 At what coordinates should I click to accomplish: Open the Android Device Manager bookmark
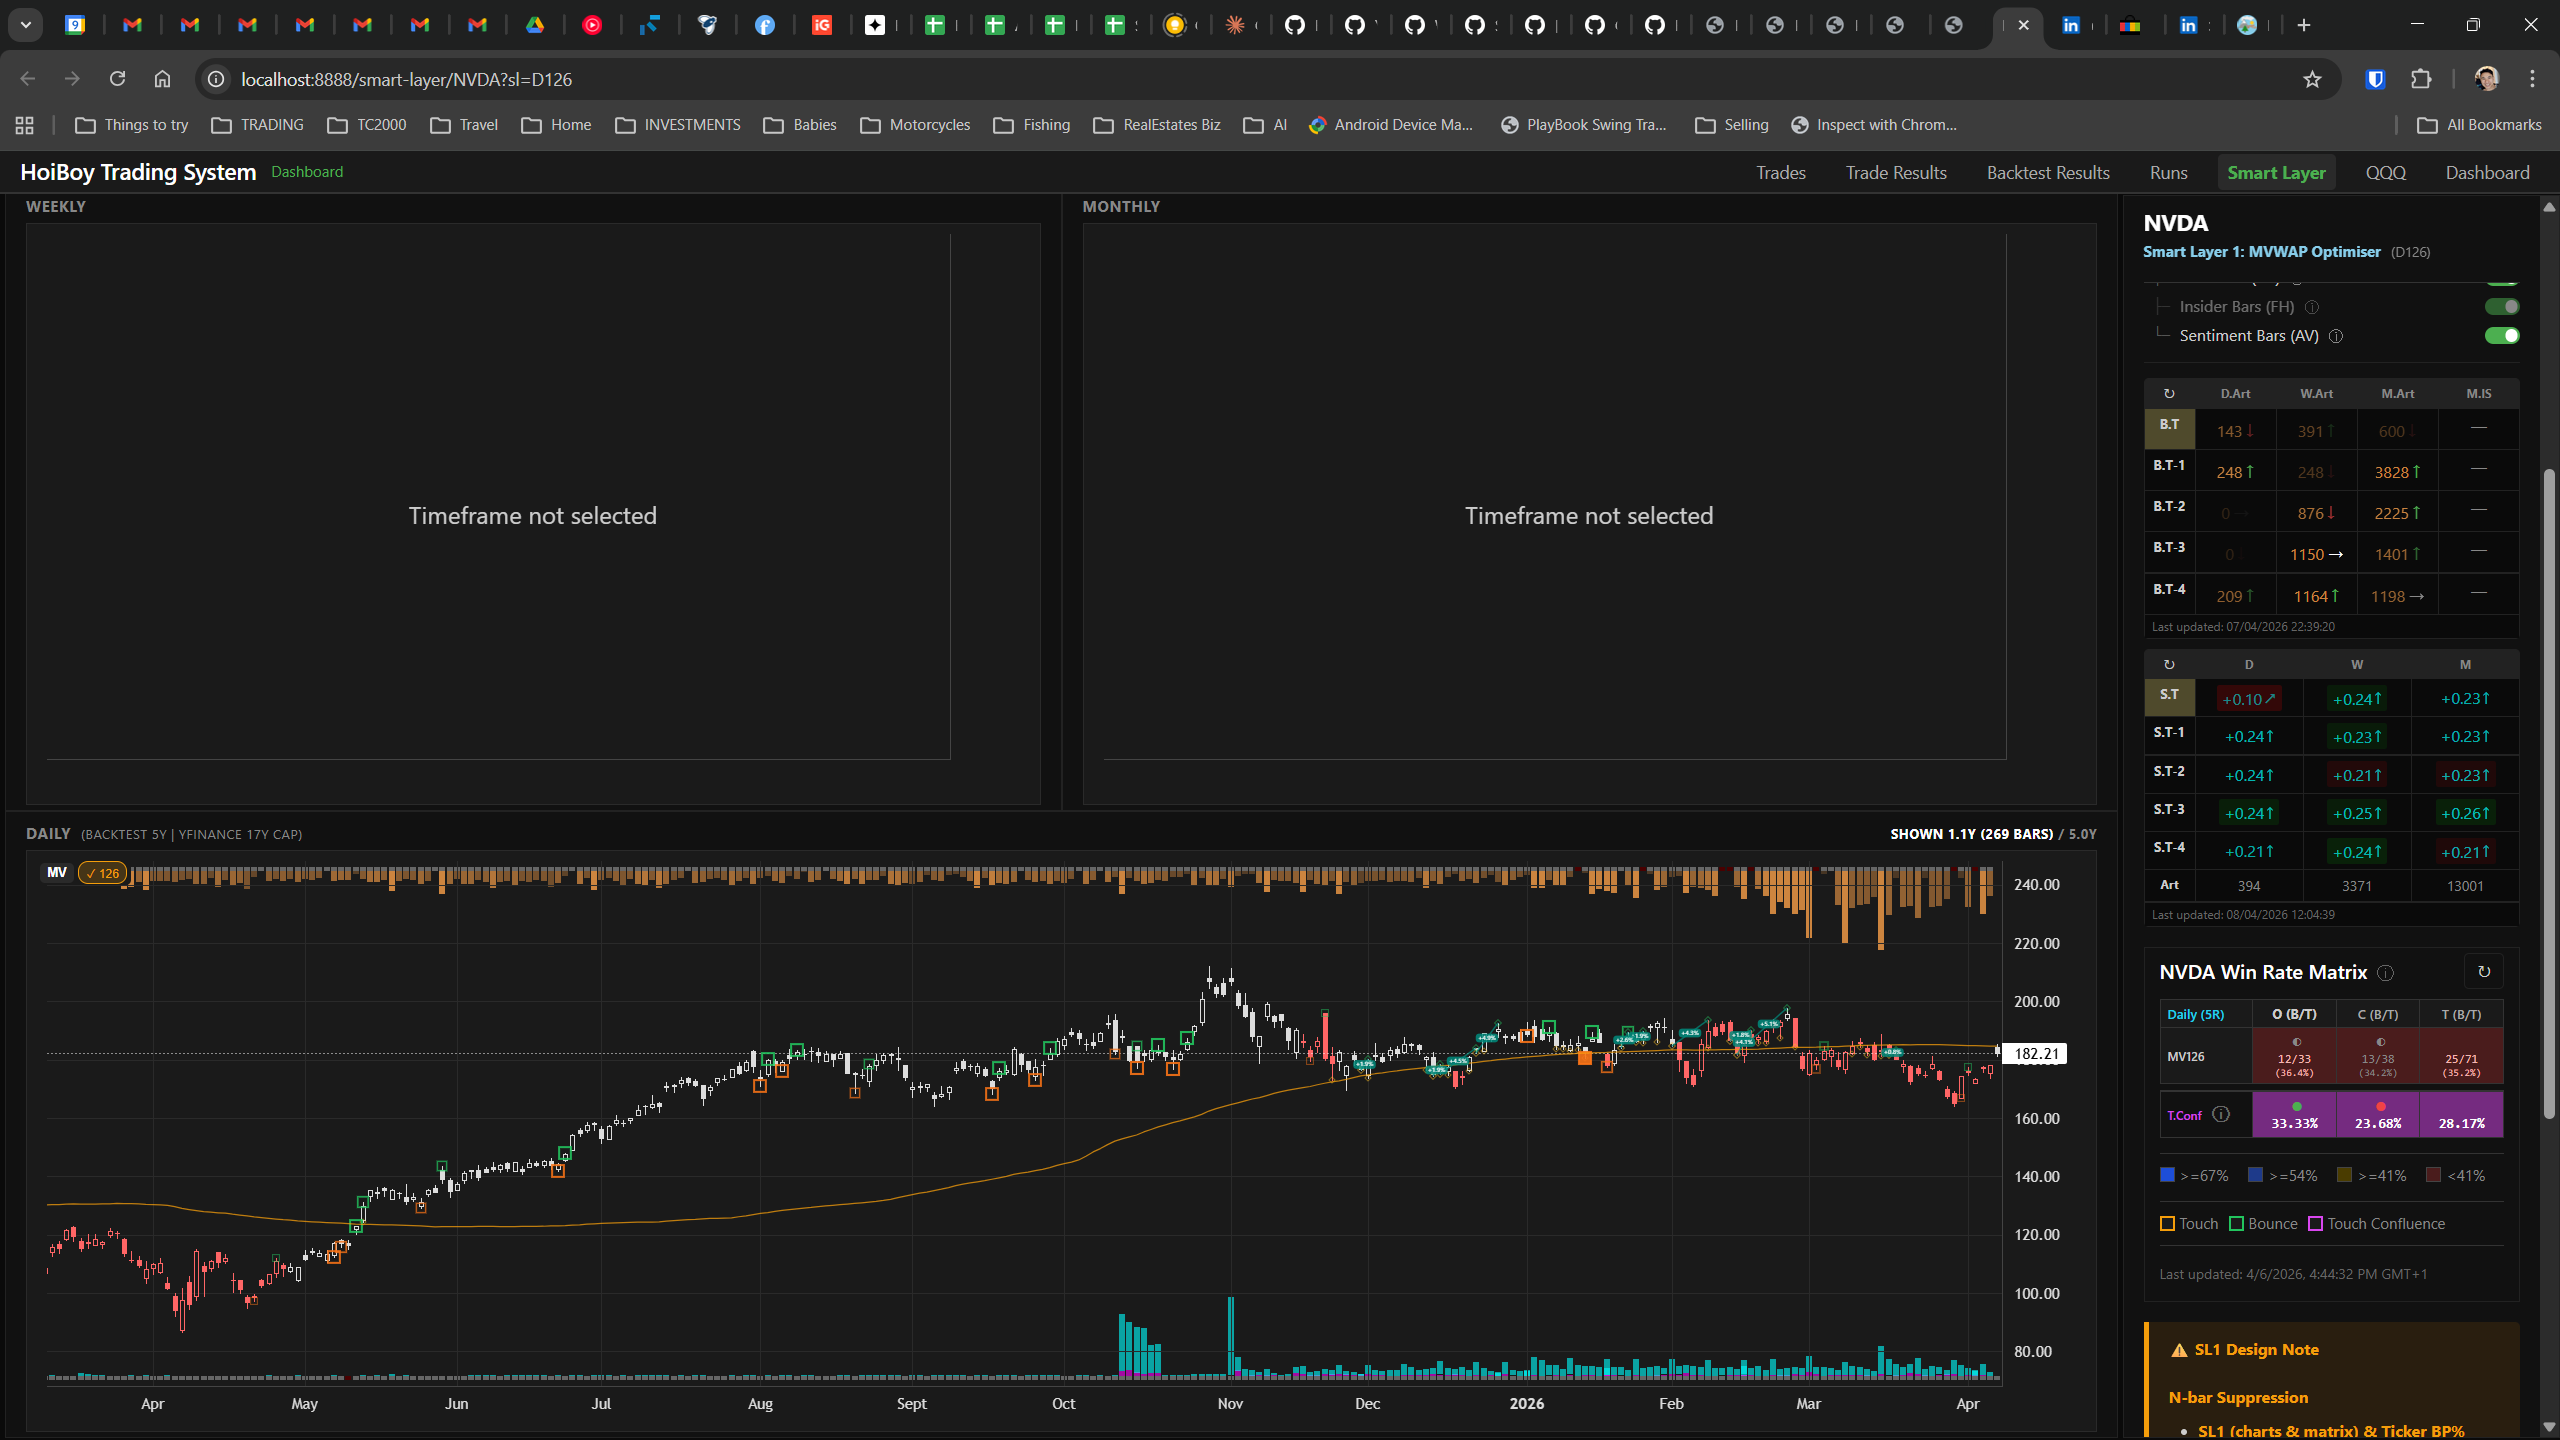[x=1391, y=125]
